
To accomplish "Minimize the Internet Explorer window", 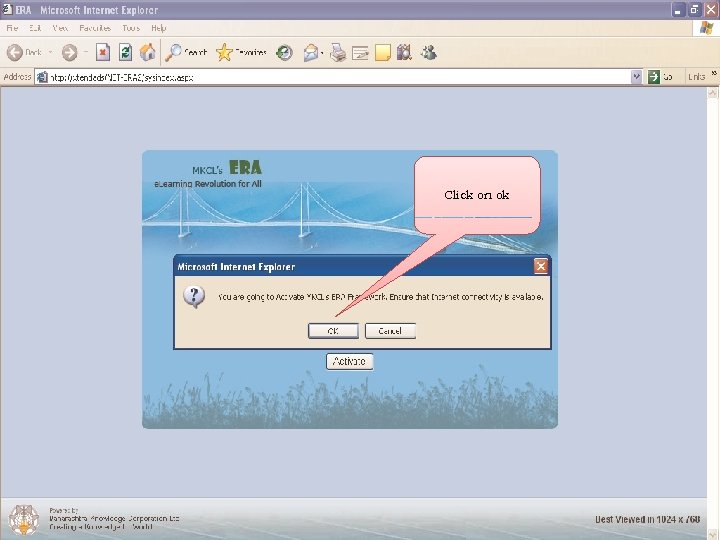I will [677, 10].
